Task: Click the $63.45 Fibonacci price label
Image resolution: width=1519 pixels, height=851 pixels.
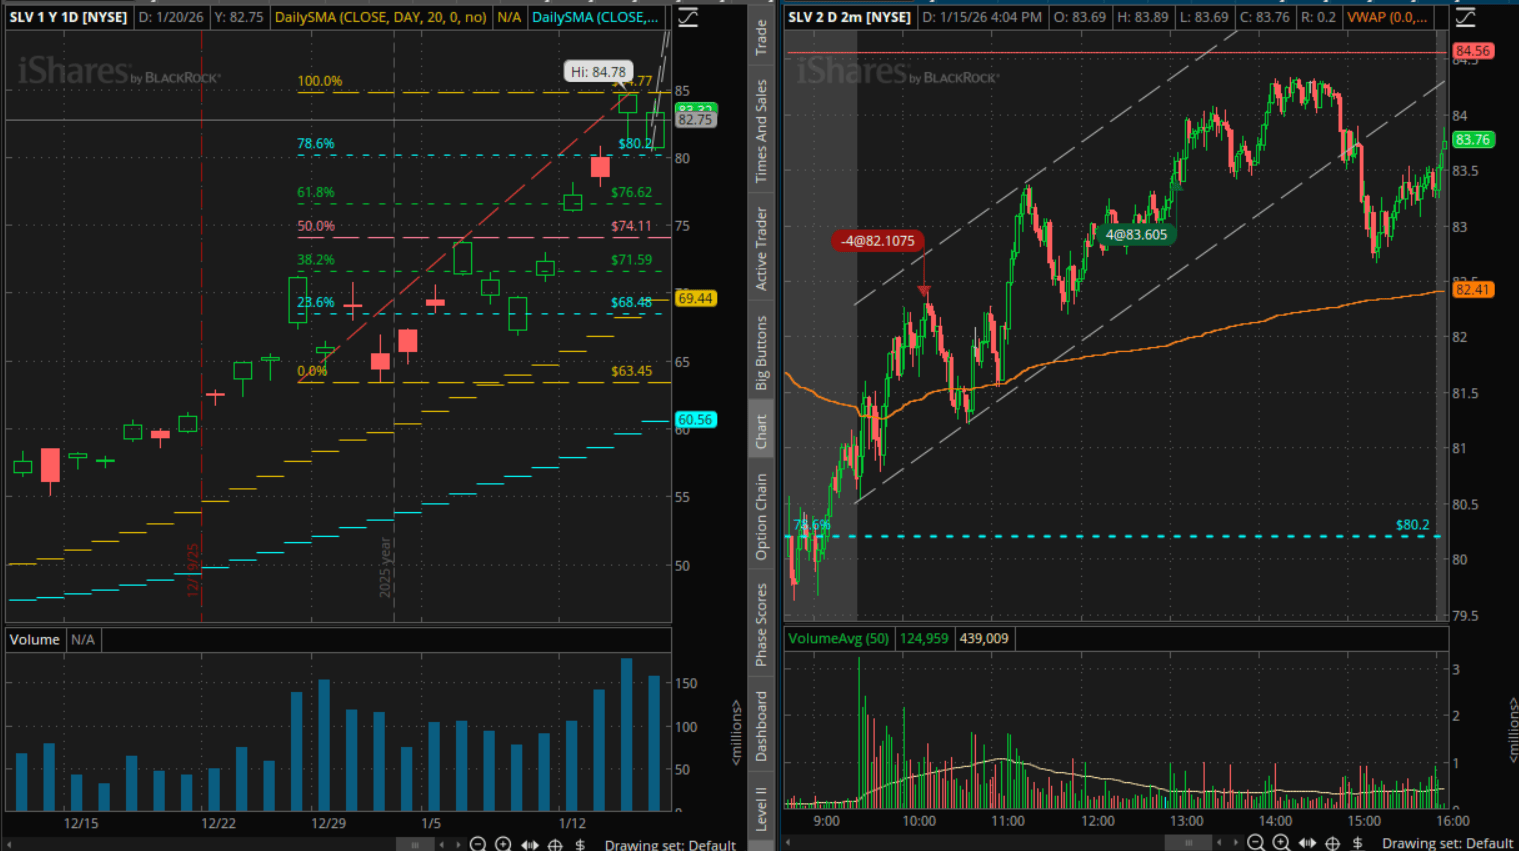Action: 631,371
